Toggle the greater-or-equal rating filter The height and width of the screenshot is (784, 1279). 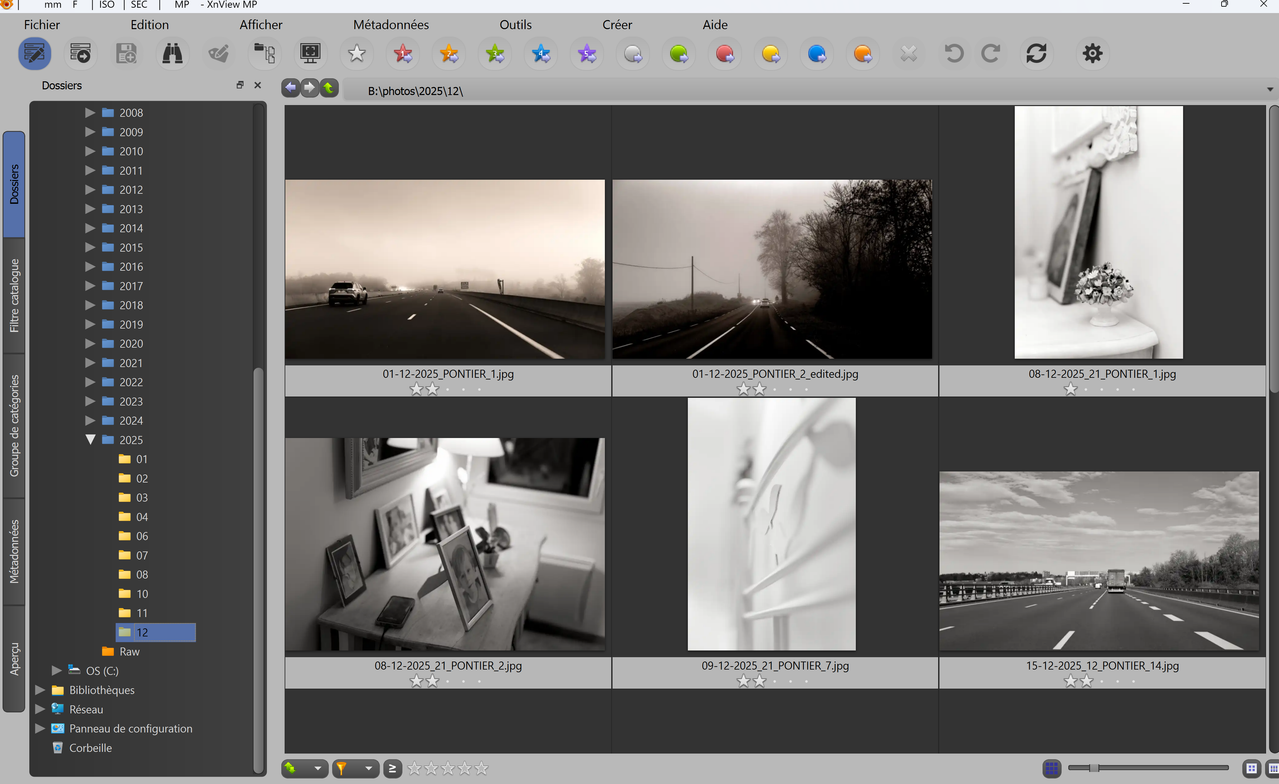coord(393,768)
